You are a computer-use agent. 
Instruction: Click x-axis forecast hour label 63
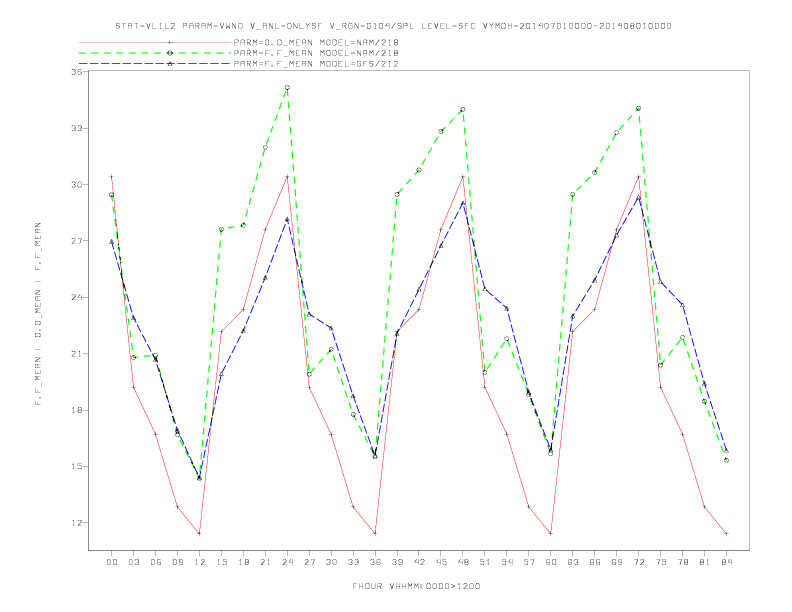click(x=573, y=562)
